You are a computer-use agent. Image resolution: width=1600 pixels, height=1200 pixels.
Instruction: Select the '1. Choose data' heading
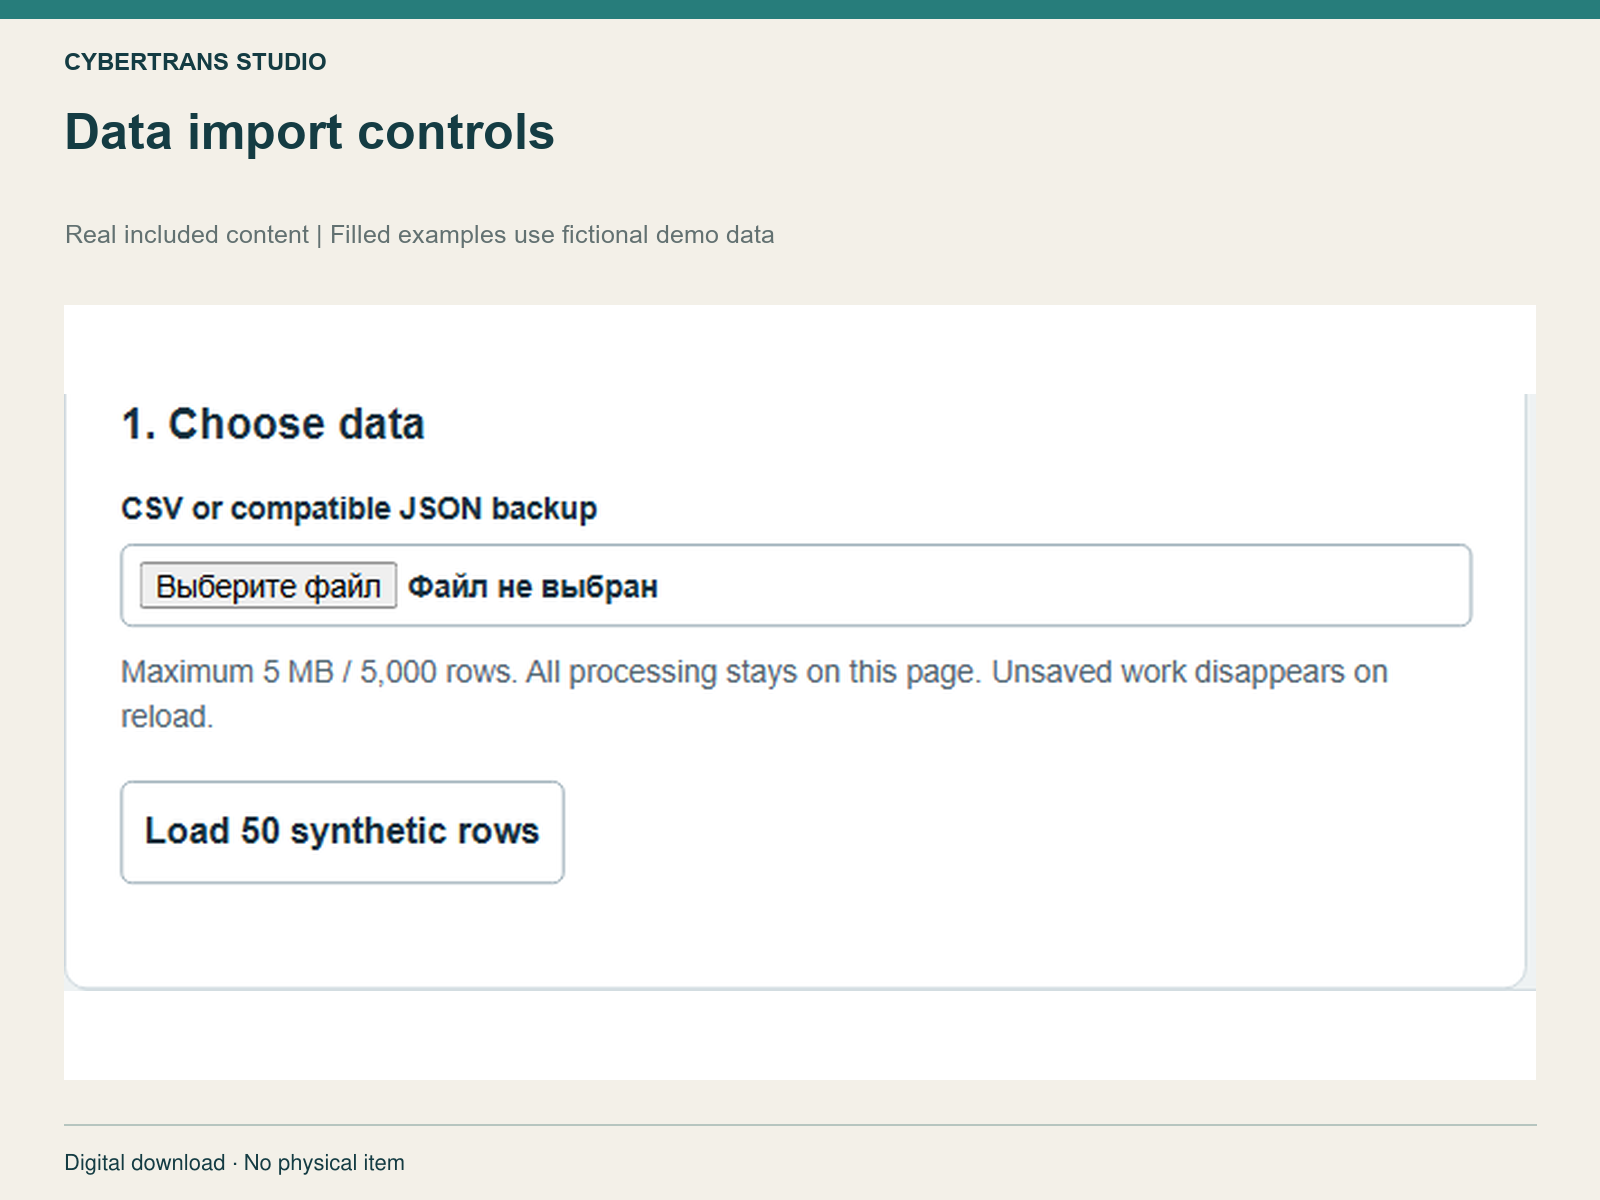tap(273, 424)
